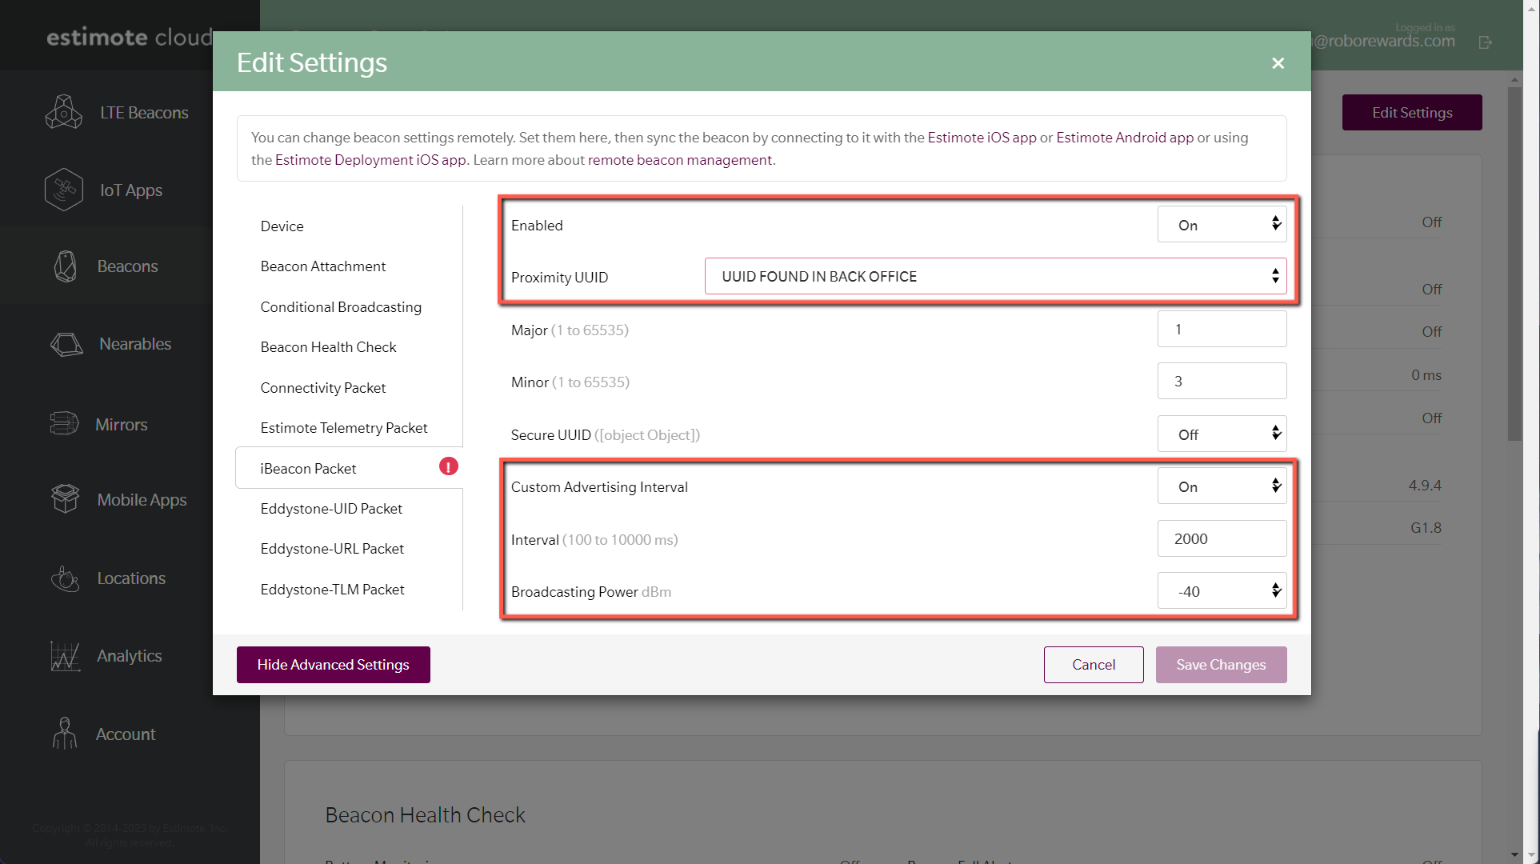The height and width of the screenshot is (864, 1540).
Task: Click the Estimote Cloud logo
Action: (x=128, y=38)
